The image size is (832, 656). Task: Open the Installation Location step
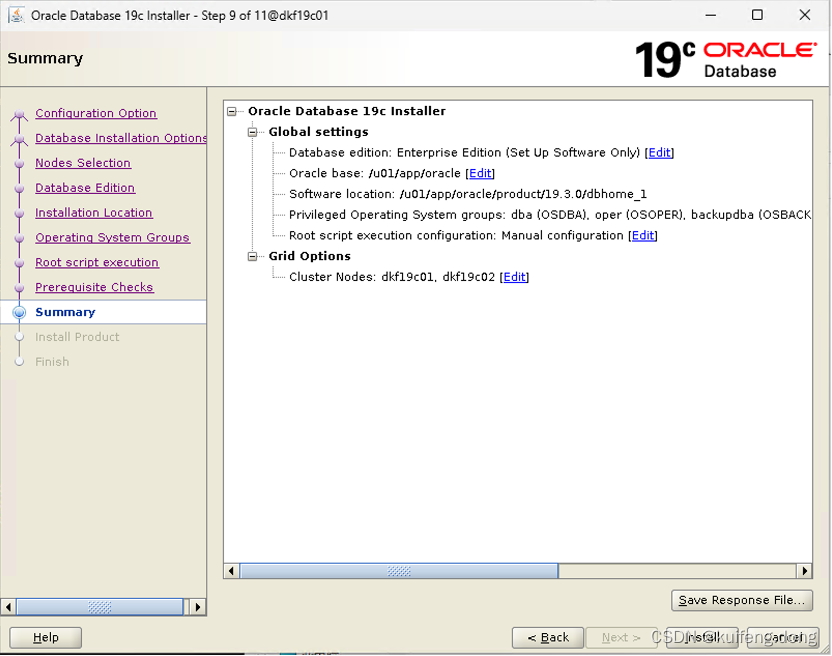(93, 213)
